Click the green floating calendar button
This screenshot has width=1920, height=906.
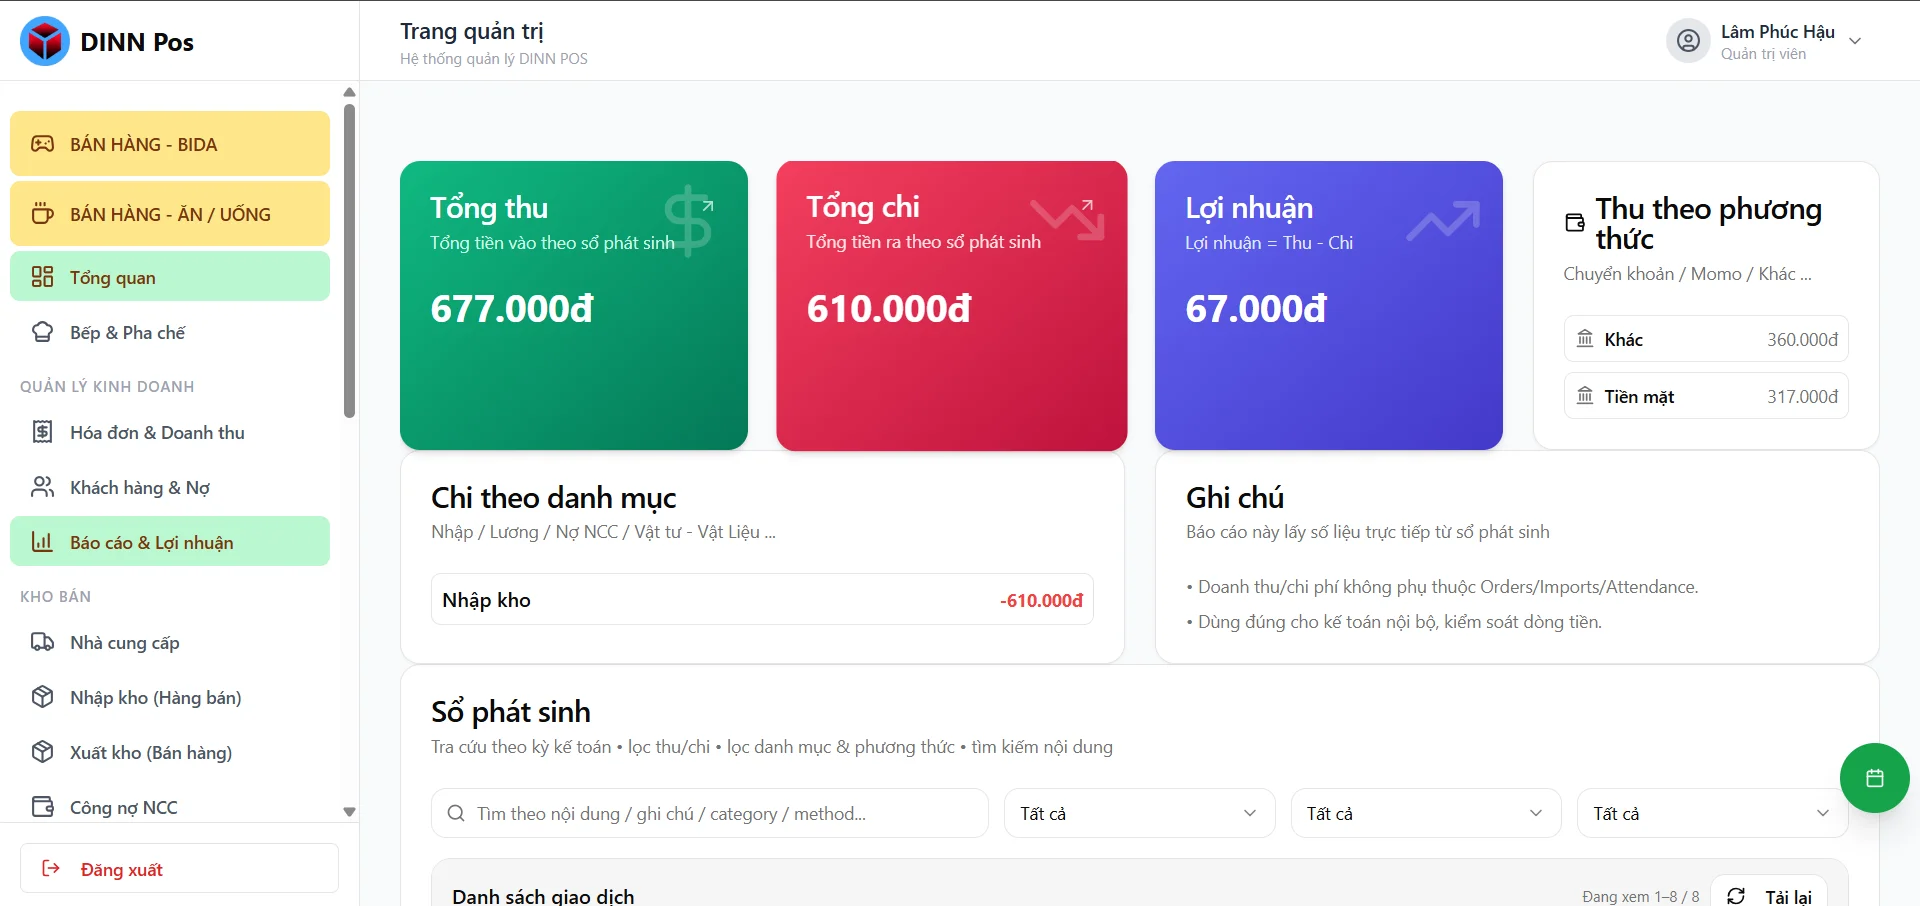pos(1874,778)
